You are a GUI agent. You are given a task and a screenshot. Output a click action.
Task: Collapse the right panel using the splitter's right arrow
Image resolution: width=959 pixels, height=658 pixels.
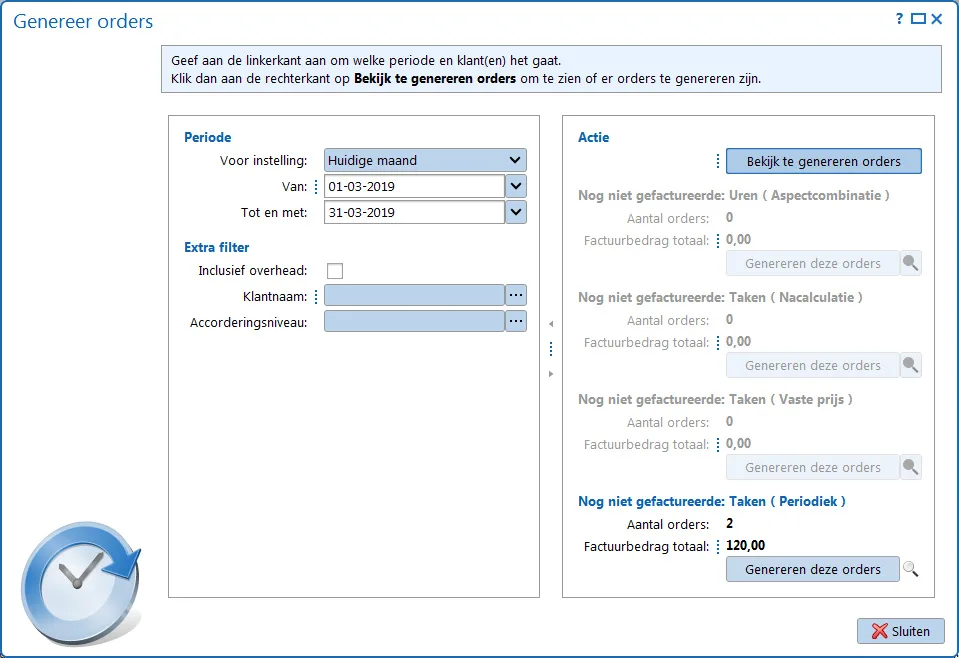tap(551, 374)
